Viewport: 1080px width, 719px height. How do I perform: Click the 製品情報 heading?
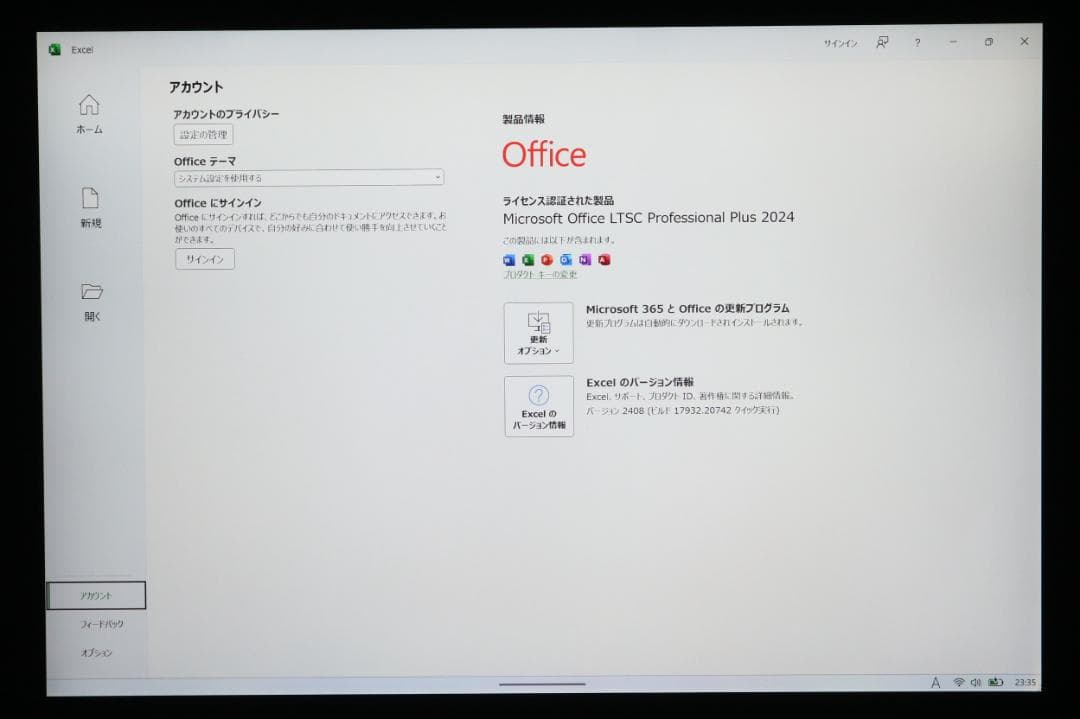[523, 119]
